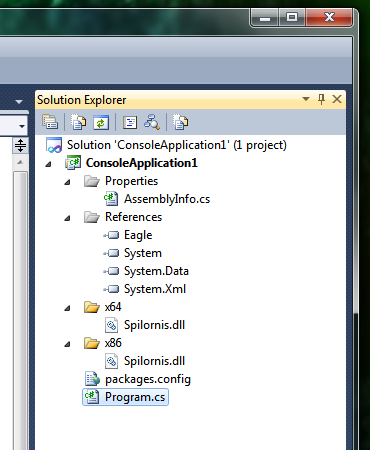
Task: Click the packages.config file icon
Action: (x=92, y=379)
